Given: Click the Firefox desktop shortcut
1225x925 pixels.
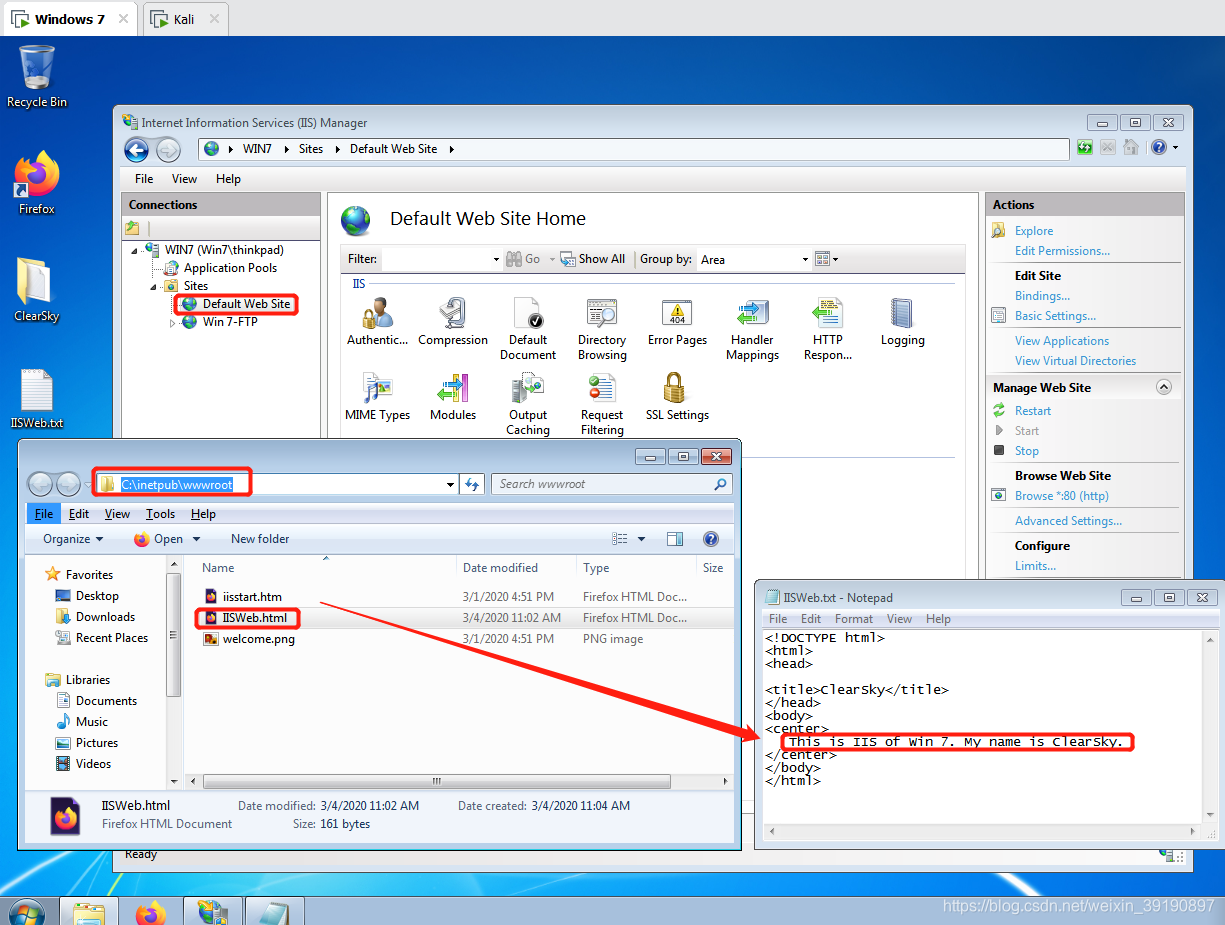Looking at the screenshot, I should (37, 183).
